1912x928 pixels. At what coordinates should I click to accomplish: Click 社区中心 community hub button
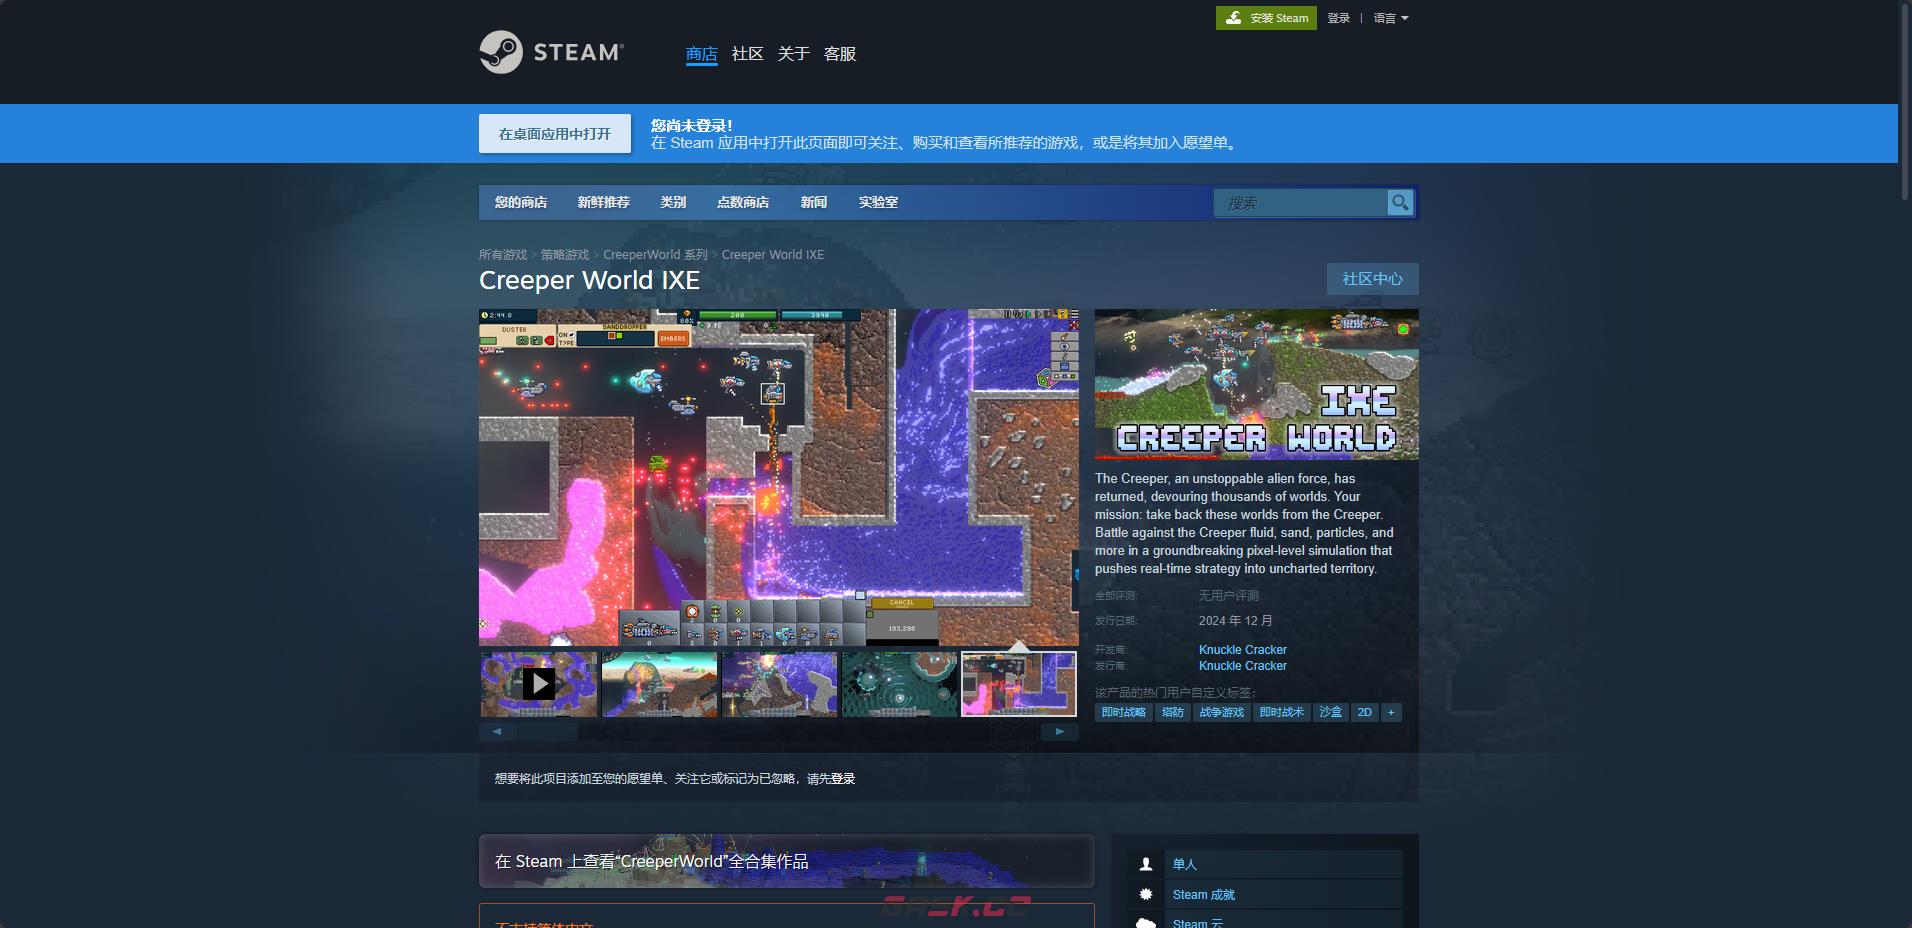[x=1373, y=279]
